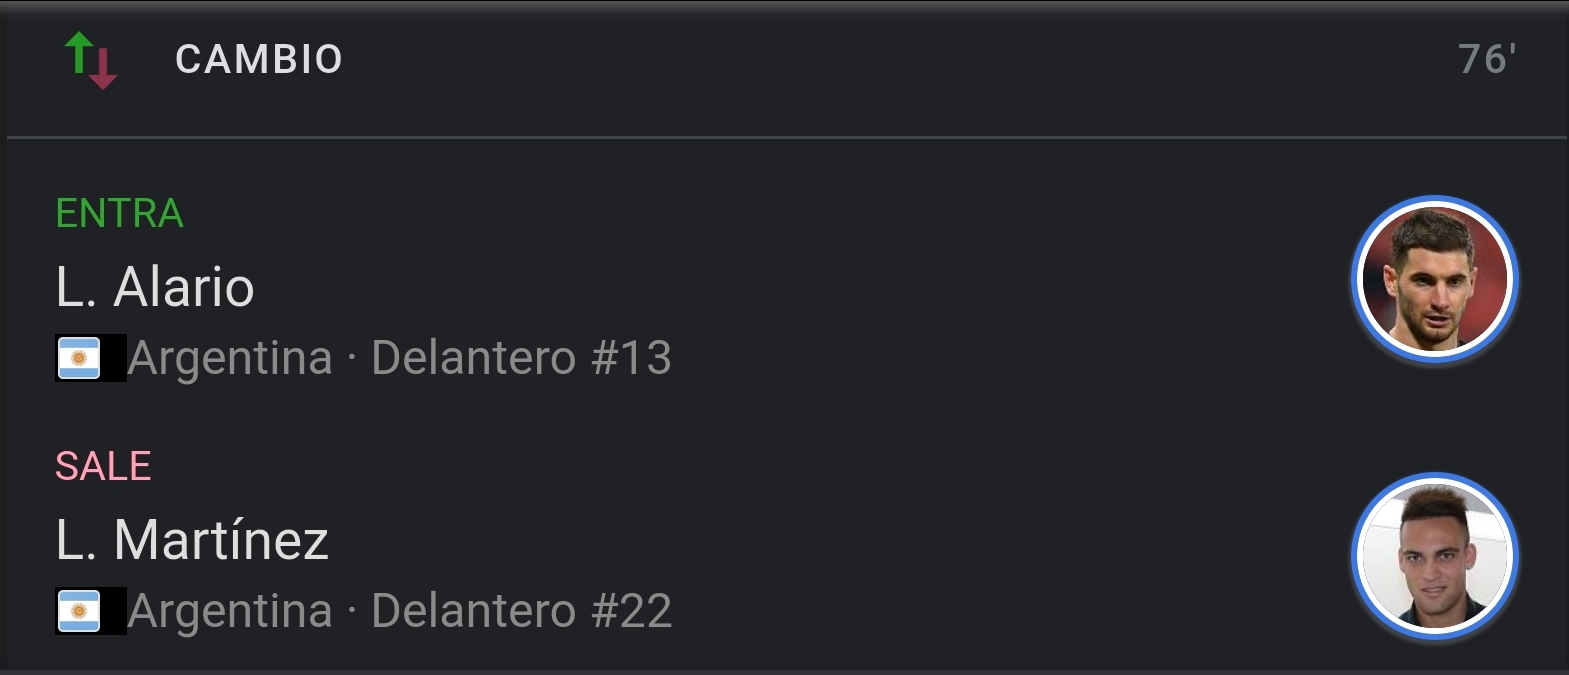Select the #13 shirt number

(631, 358)
